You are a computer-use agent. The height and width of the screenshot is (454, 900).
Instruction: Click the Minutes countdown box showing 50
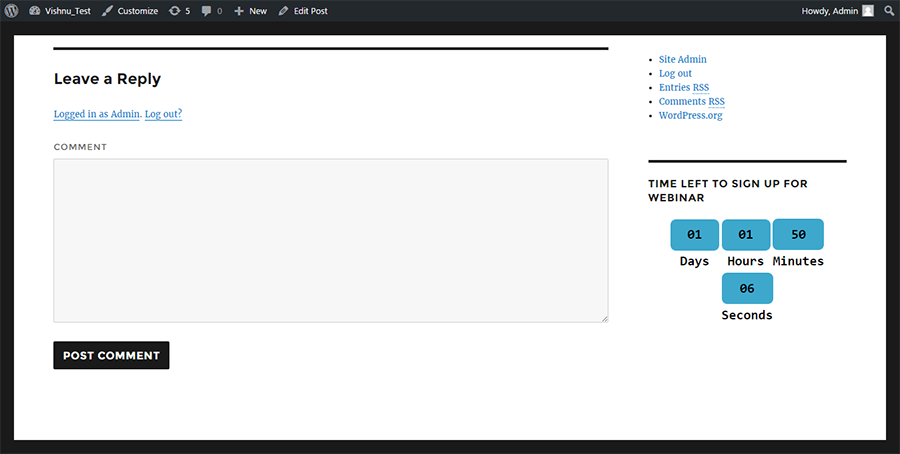(x=798, y=234)
